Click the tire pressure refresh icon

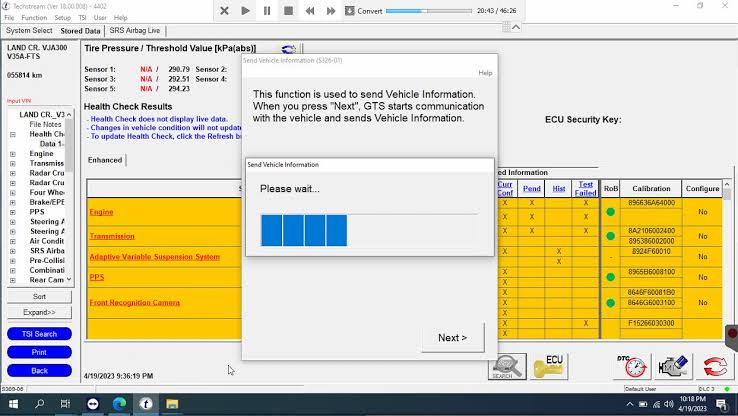pyautogui.click(x=289, y=49)
